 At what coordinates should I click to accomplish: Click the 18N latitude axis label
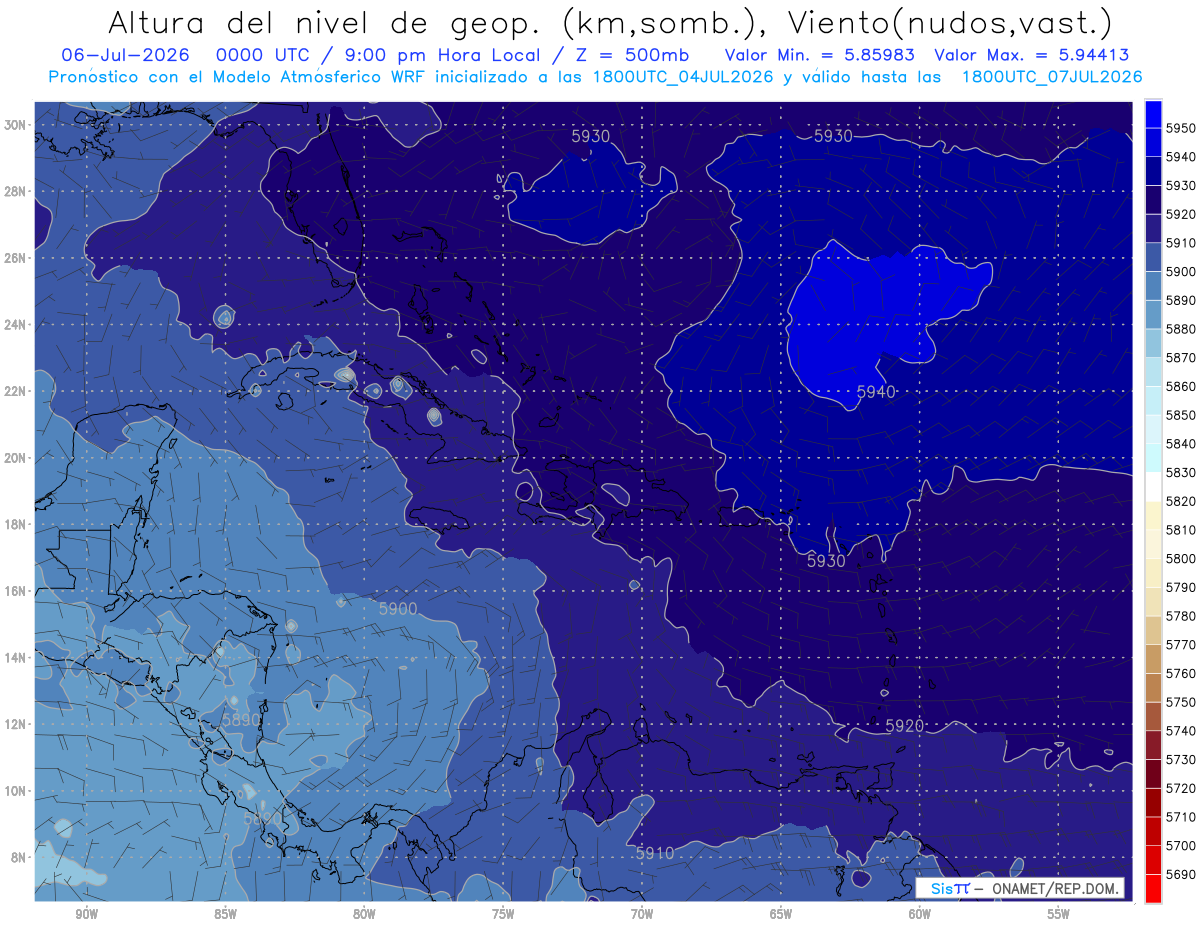coord(15,524)
